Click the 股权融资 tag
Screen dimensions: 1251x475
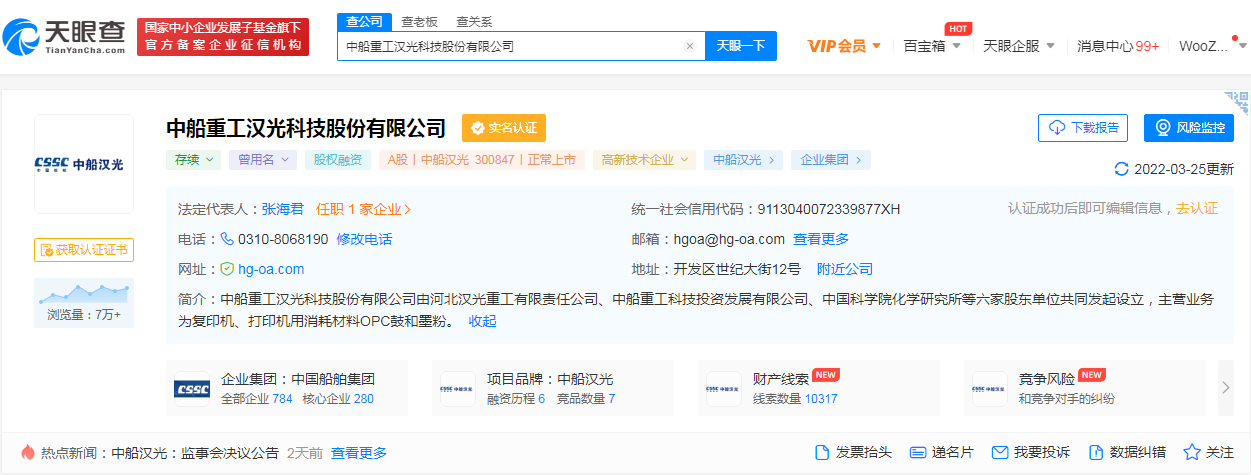pos(338,160)
